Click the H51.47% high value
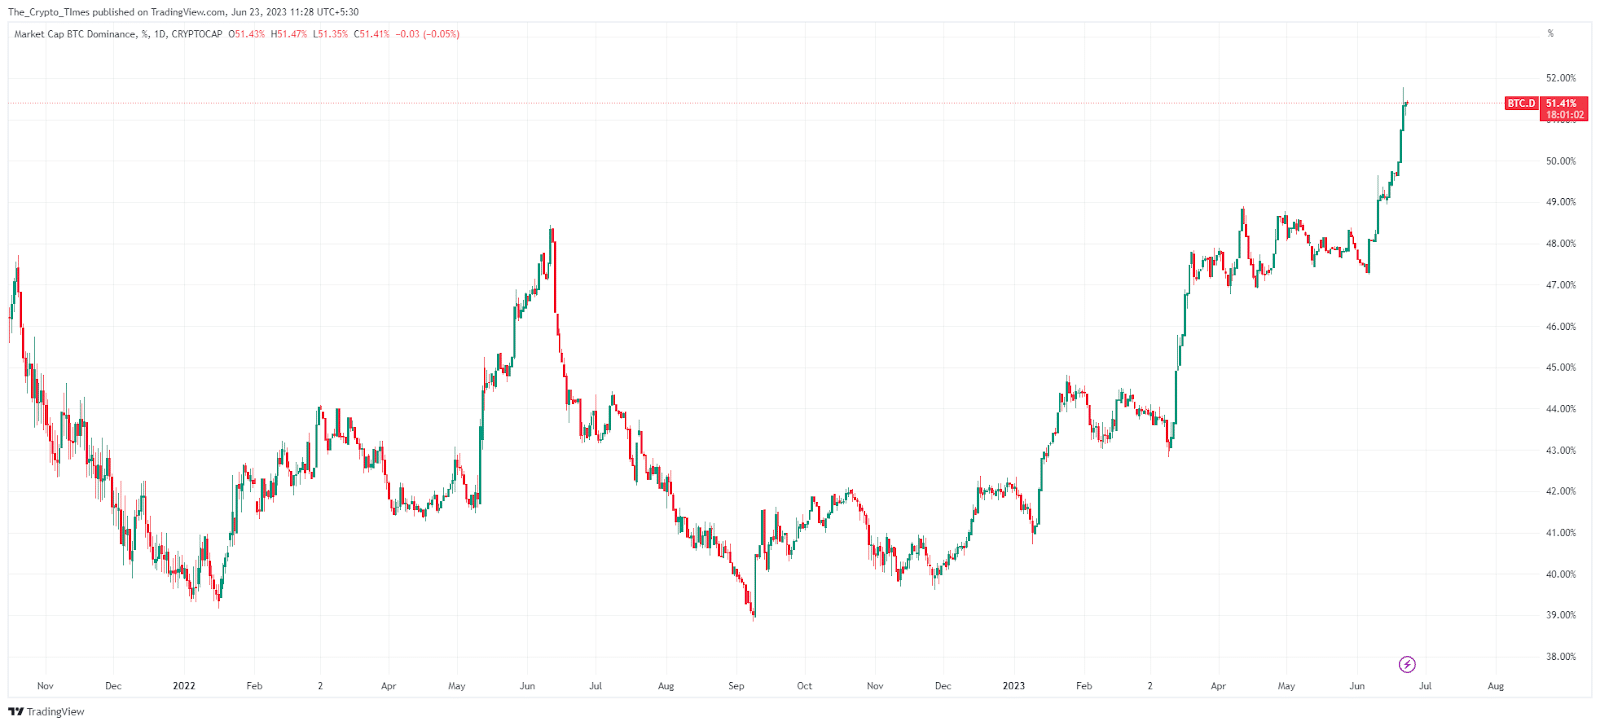Screen dimensions: 1600x726 point(289,34)
